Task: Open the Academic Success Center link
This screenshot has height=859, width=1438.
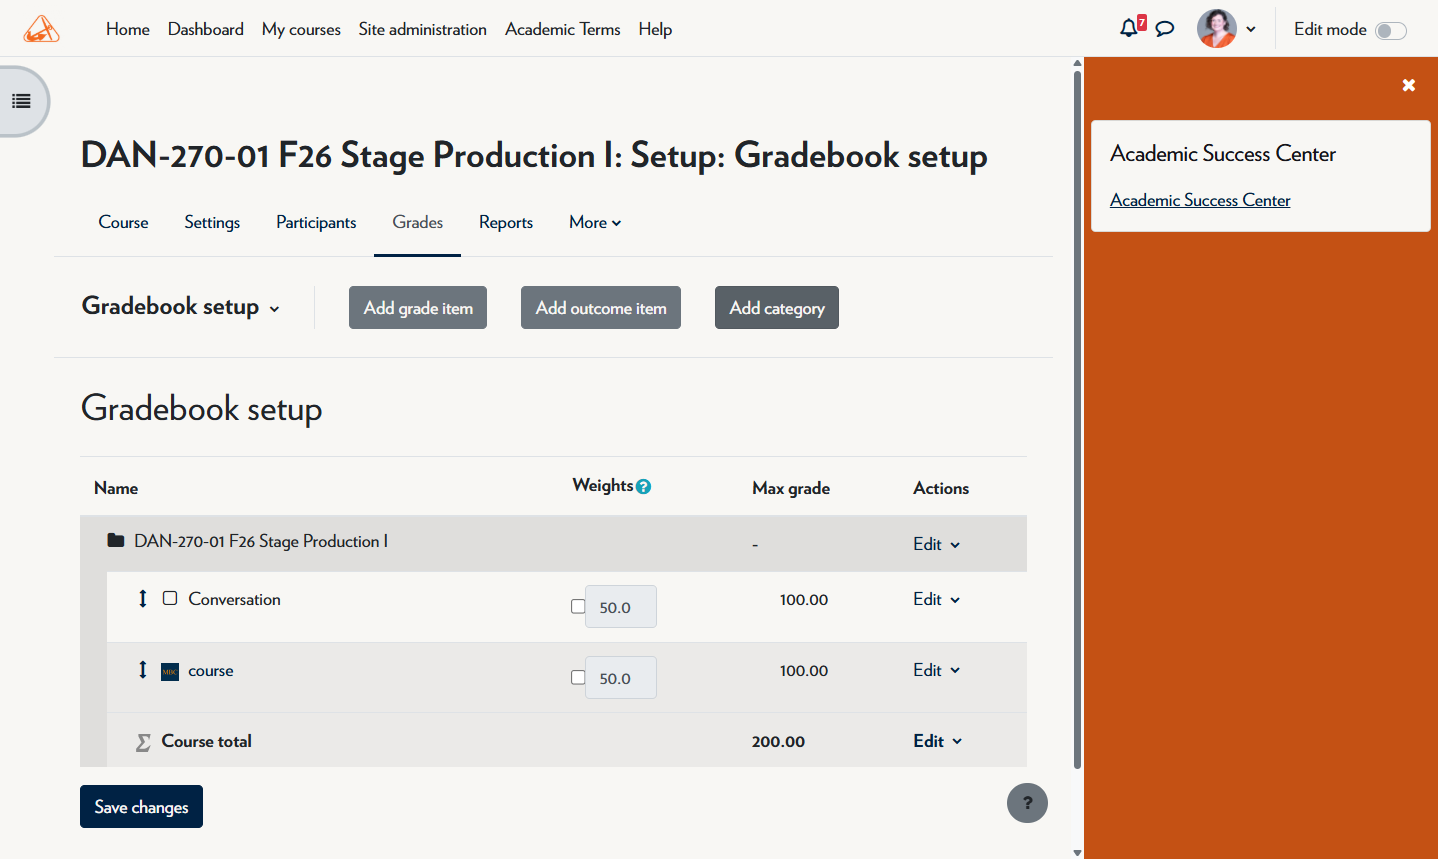Action: pos(1200,200)
